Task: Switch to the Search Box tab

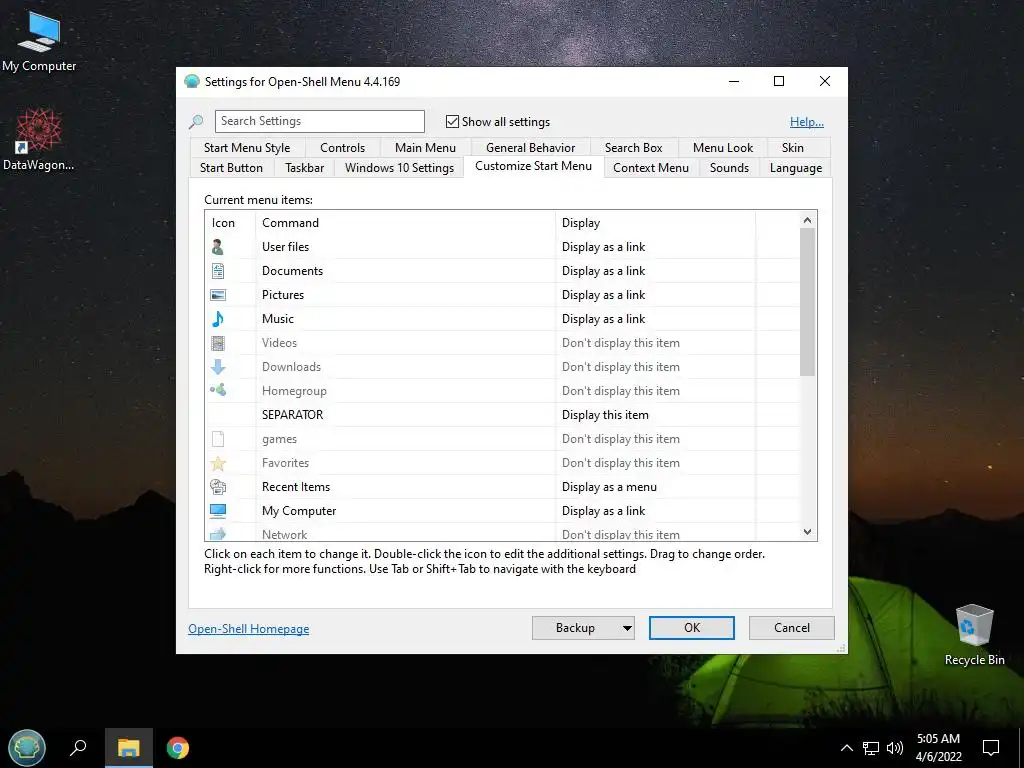Action: point(633,148)
